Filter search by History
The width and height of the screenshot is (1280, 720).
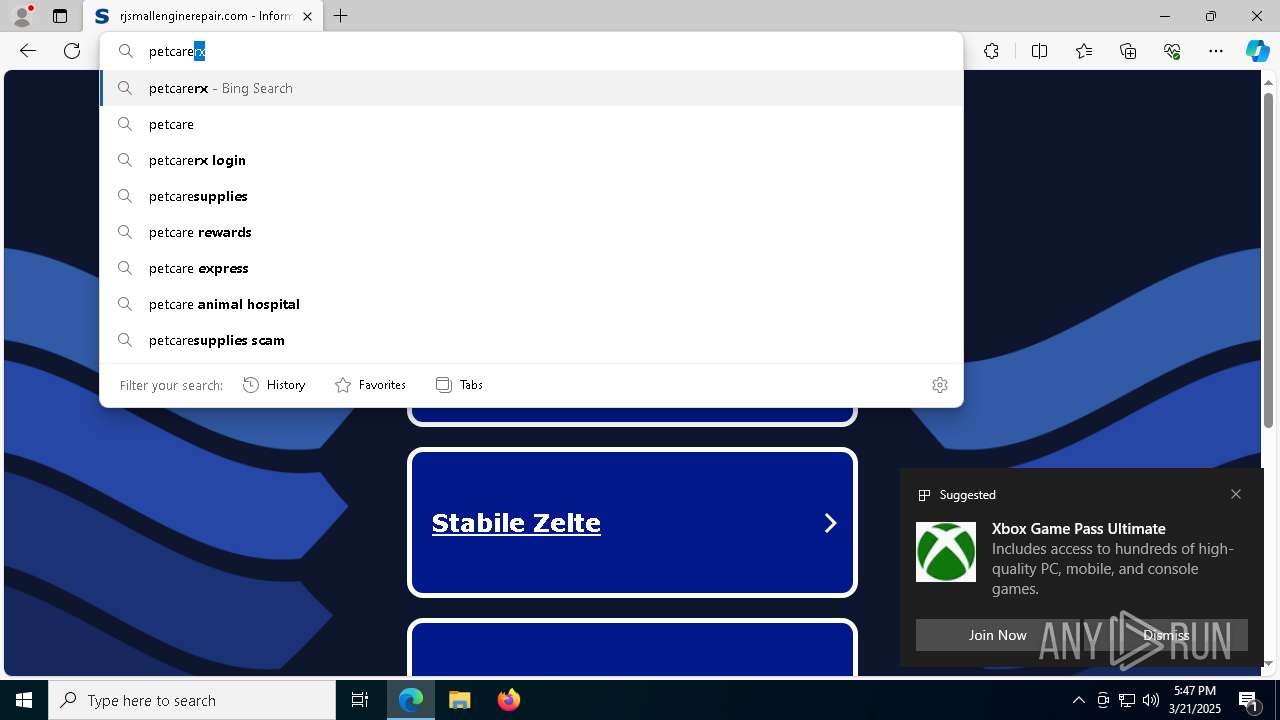tap(274, 385)
